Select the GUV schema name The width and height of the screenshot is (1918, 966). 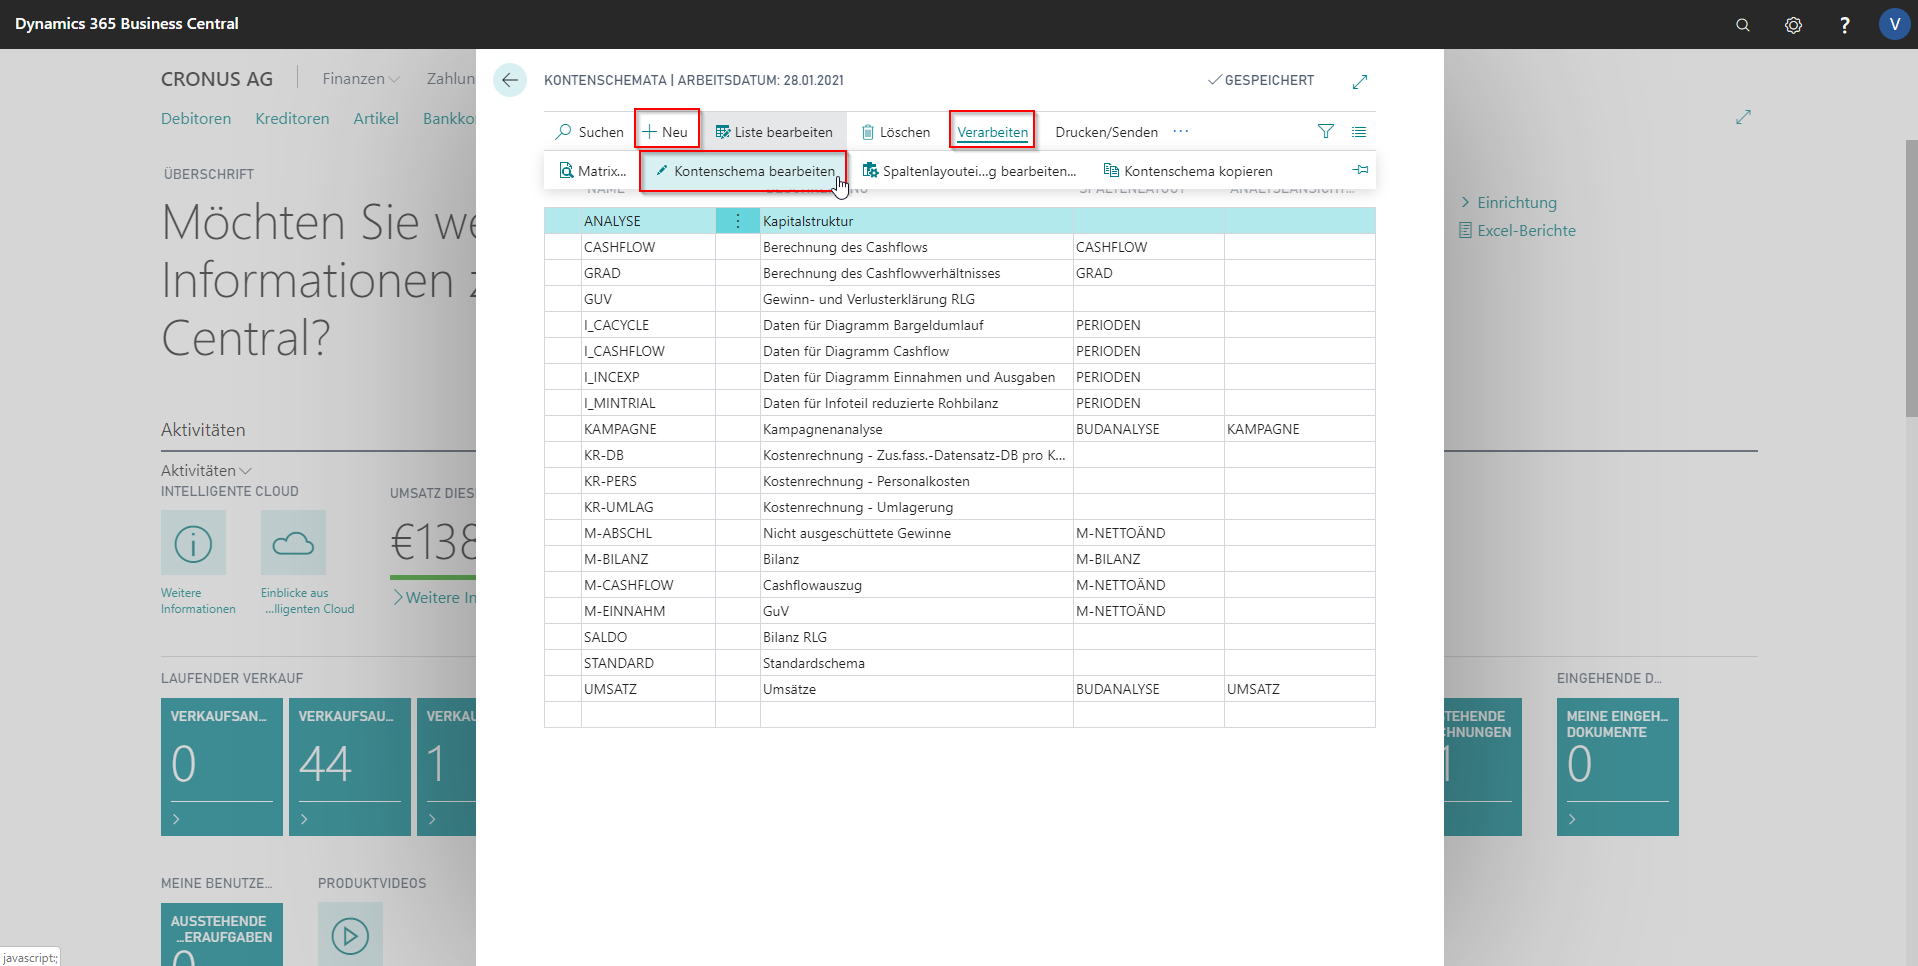pyautogui.click(x=598, y=299)
